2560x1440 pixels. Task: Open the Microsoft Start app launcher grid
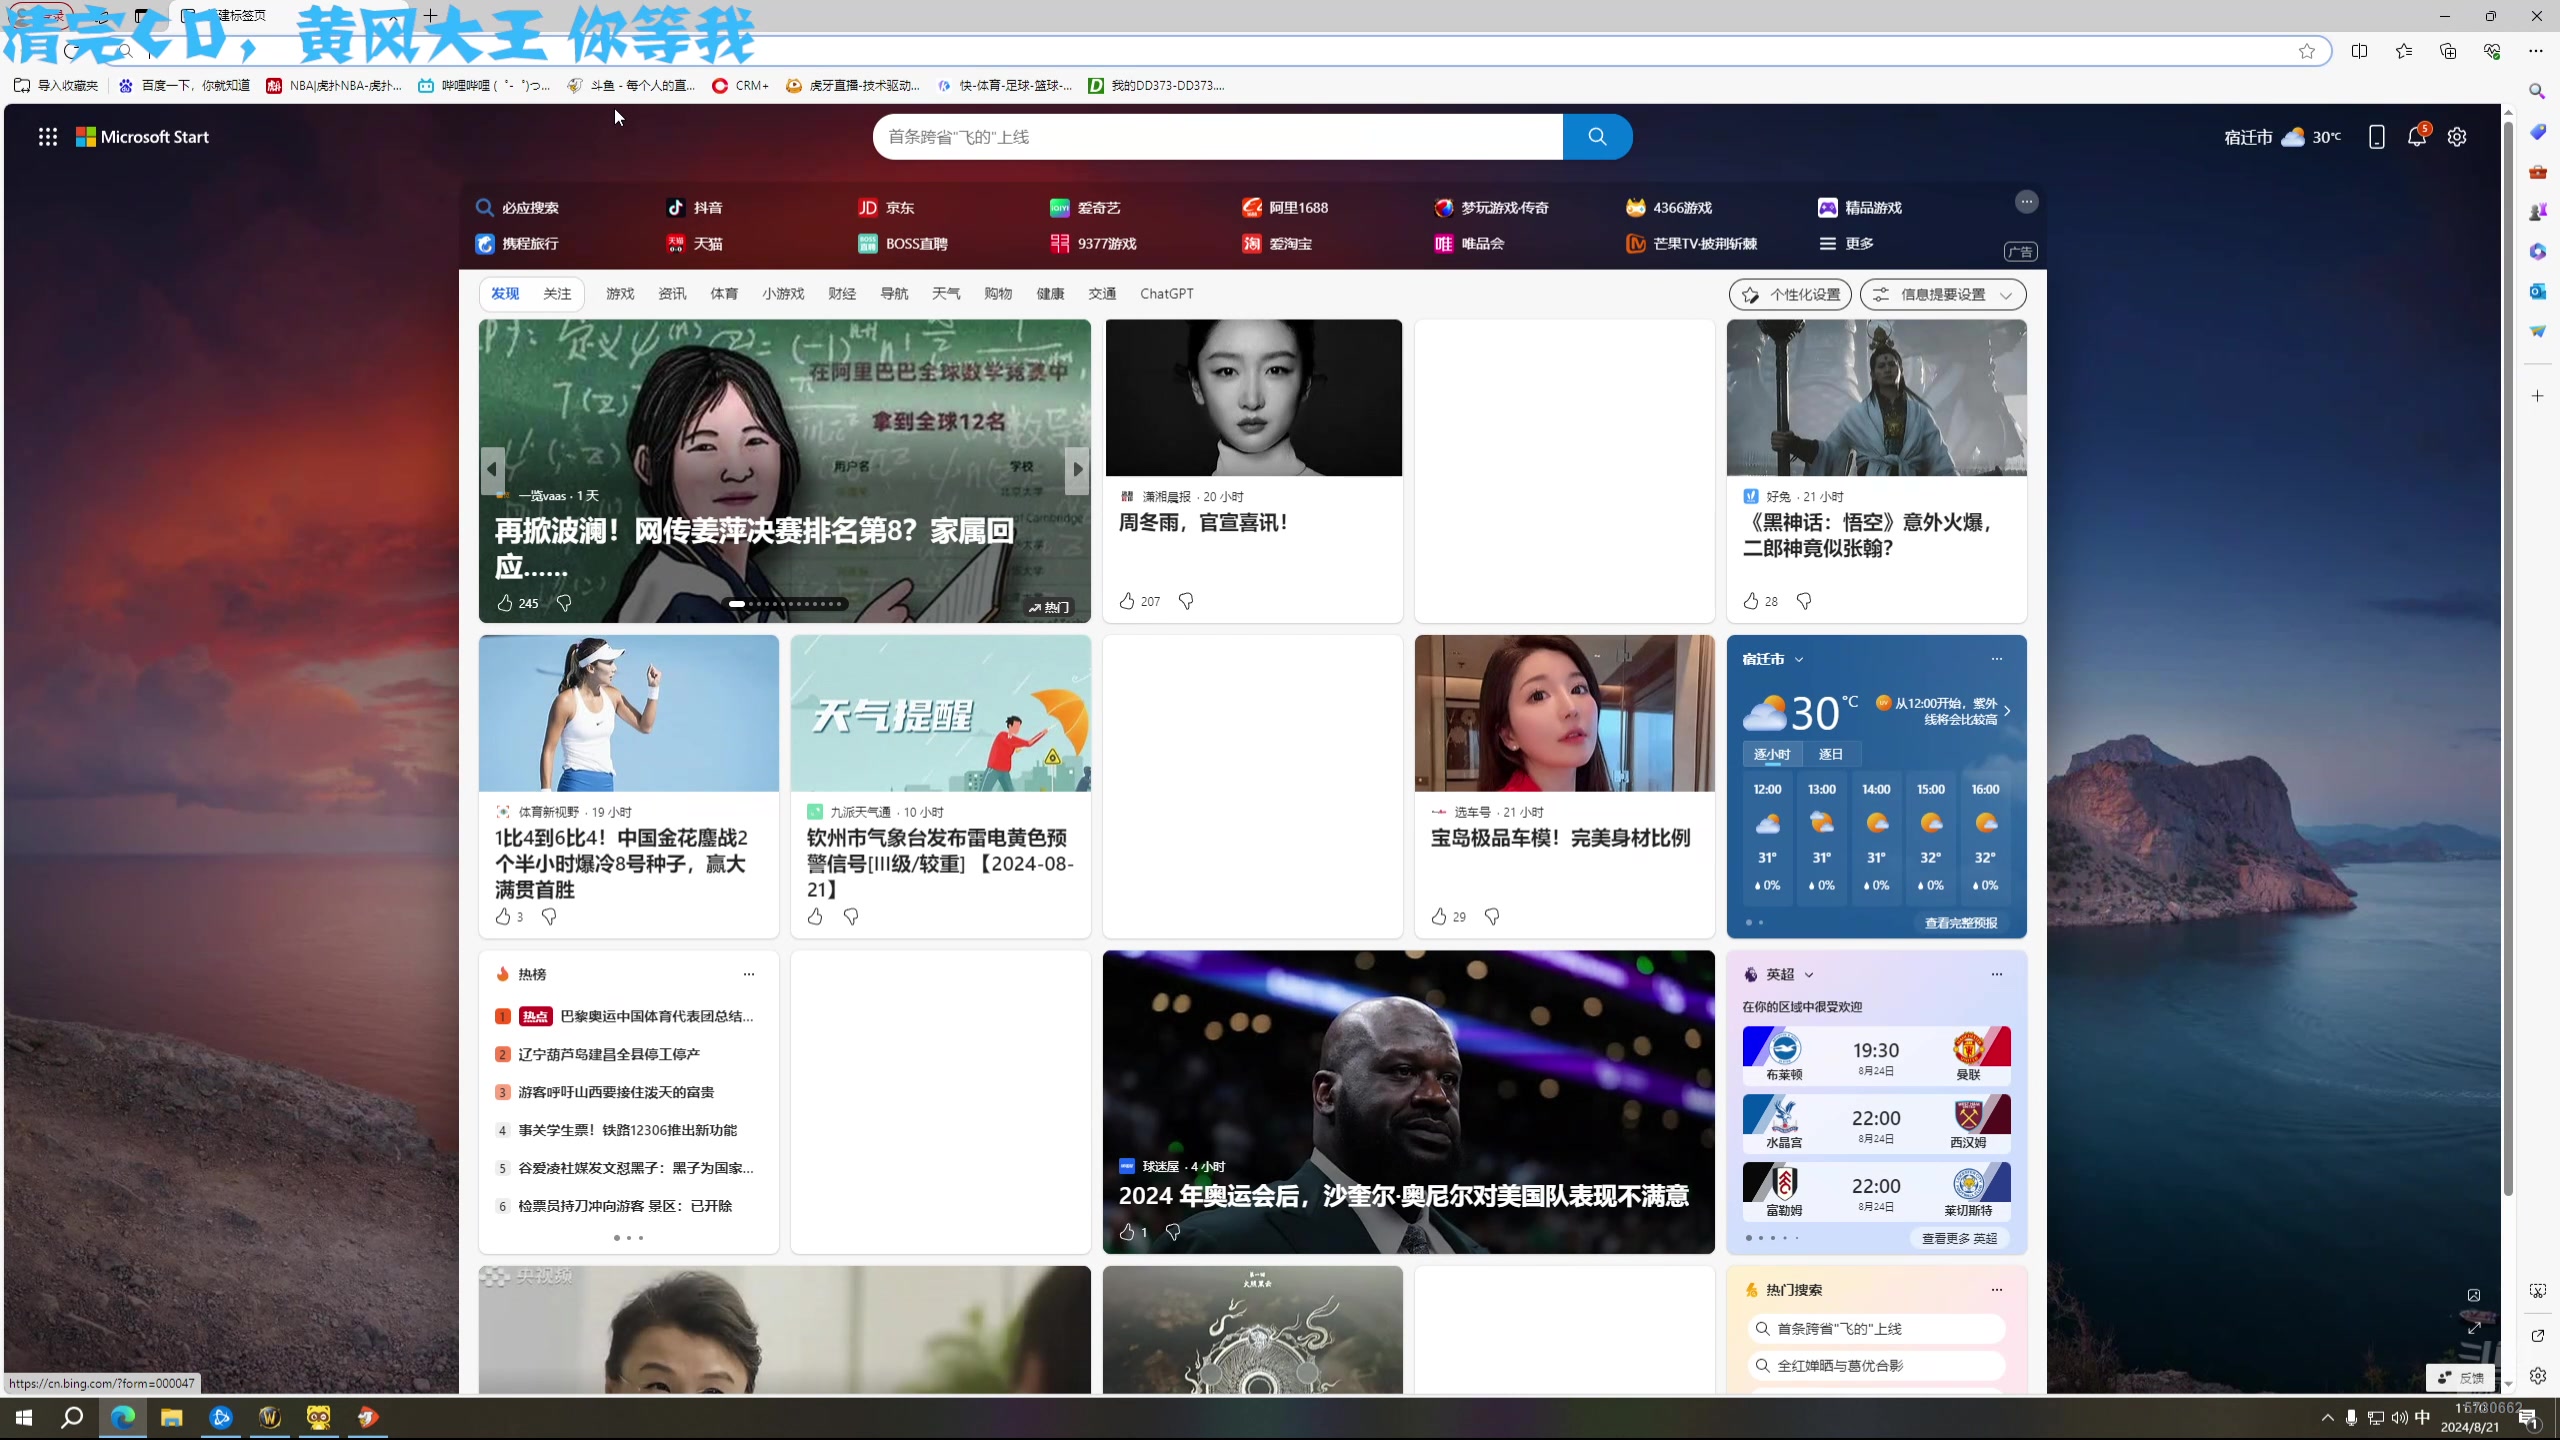[47, 137]
